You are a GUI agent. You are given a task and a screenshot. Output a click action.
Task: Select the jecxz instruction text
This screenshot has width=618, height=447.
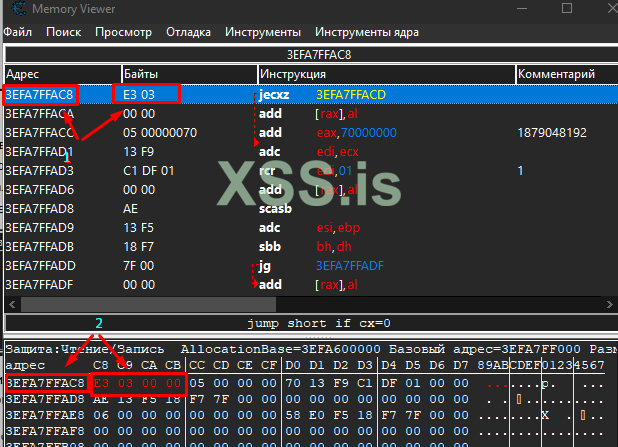click(x=274, y=95)
